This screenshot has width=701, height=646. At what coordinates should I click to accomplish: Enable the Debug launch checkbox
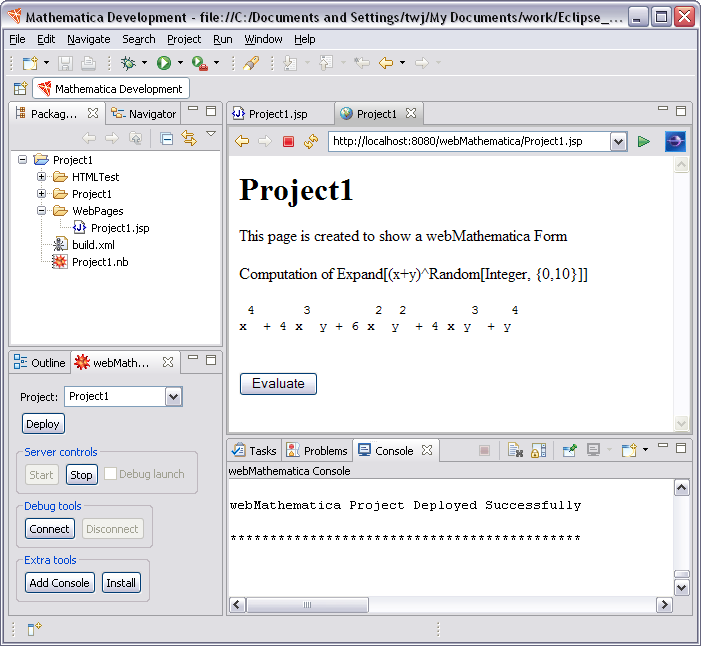point(110,473)
